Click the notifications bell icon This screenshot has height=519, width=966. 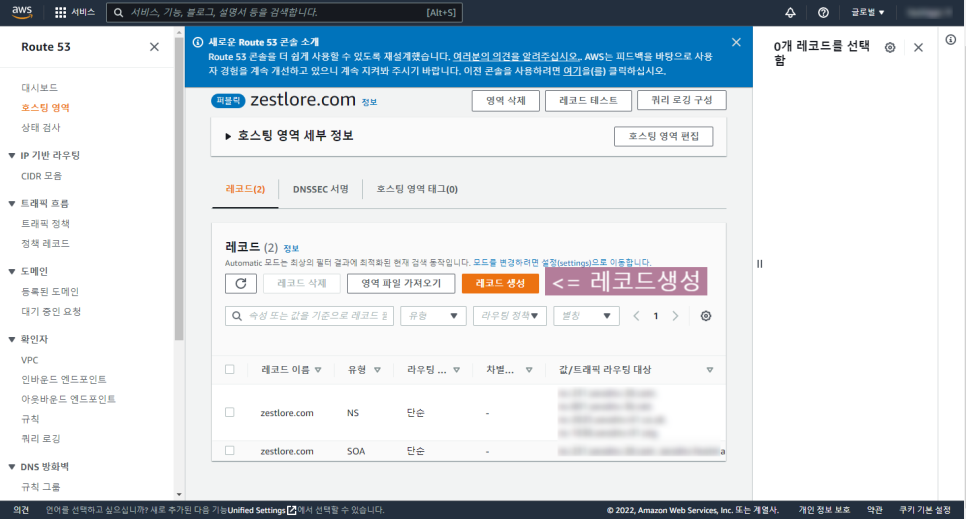(790, 12)
